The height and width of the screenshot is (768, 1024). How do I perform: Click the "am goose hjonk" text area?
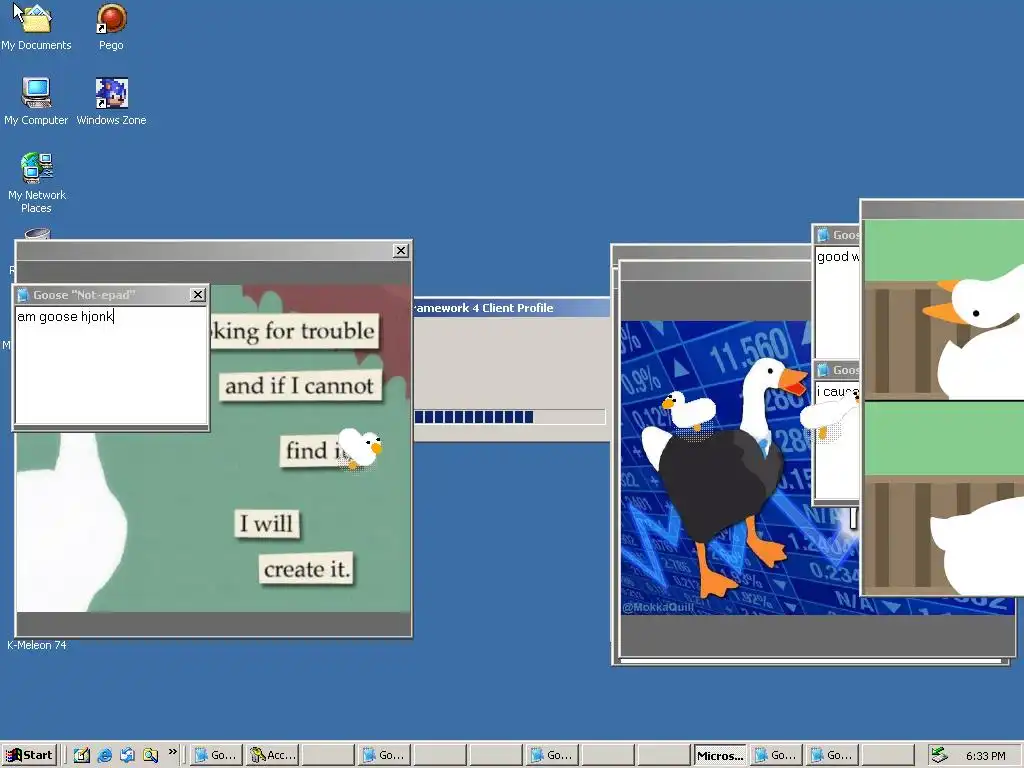point(111,366)
